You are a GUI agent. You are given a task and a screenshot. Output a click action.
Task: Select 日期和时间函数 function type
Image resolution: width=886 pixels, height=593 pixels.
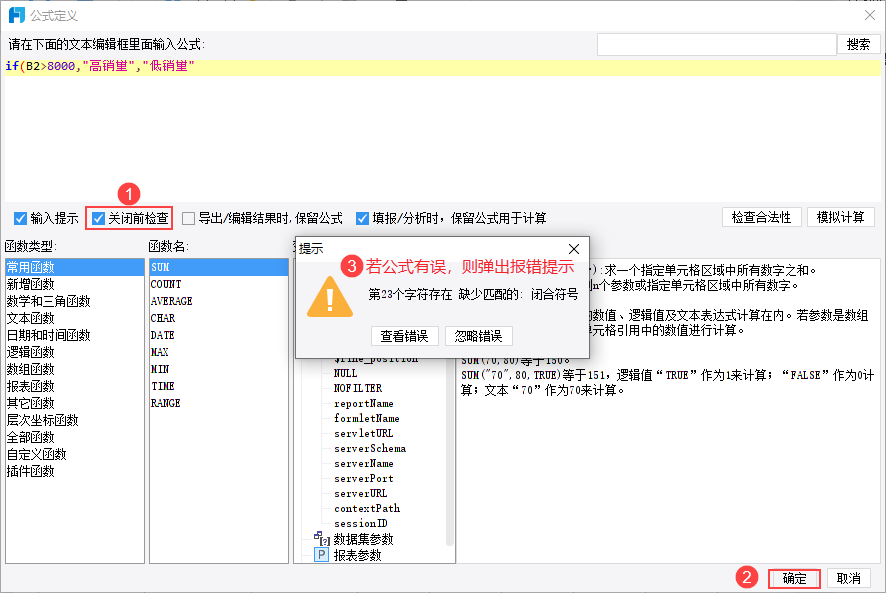click(x=75, y=335)
